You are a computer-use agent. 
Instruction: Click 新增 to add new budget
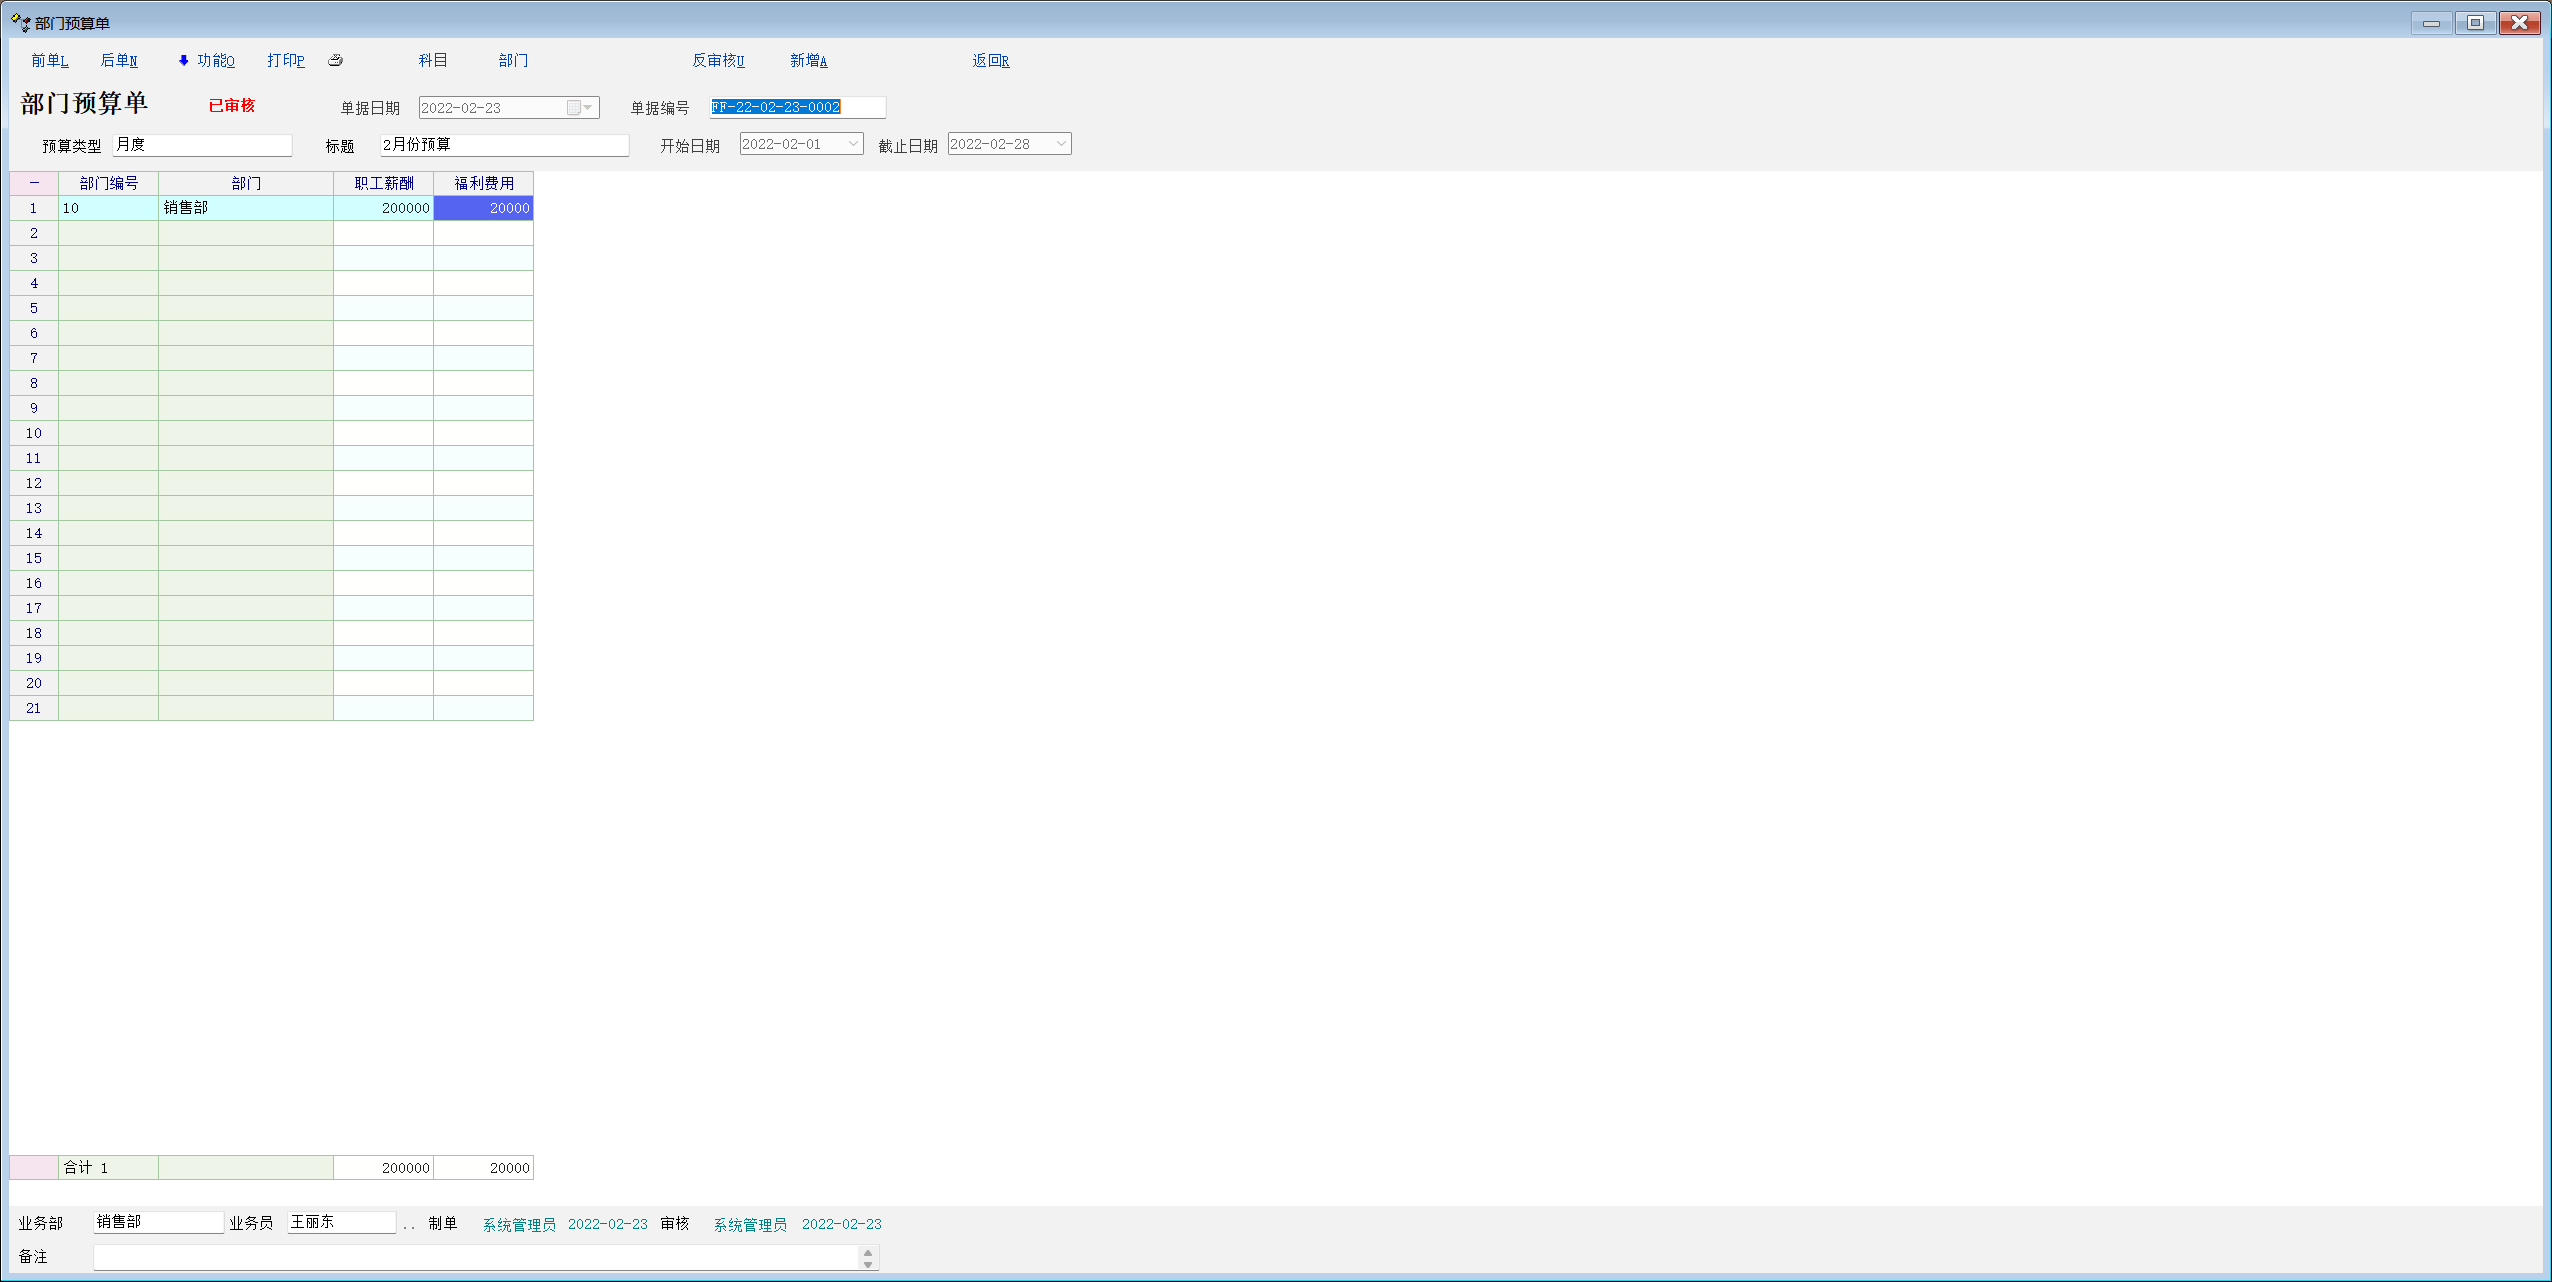pyautogui.click(x=808, y=60)
